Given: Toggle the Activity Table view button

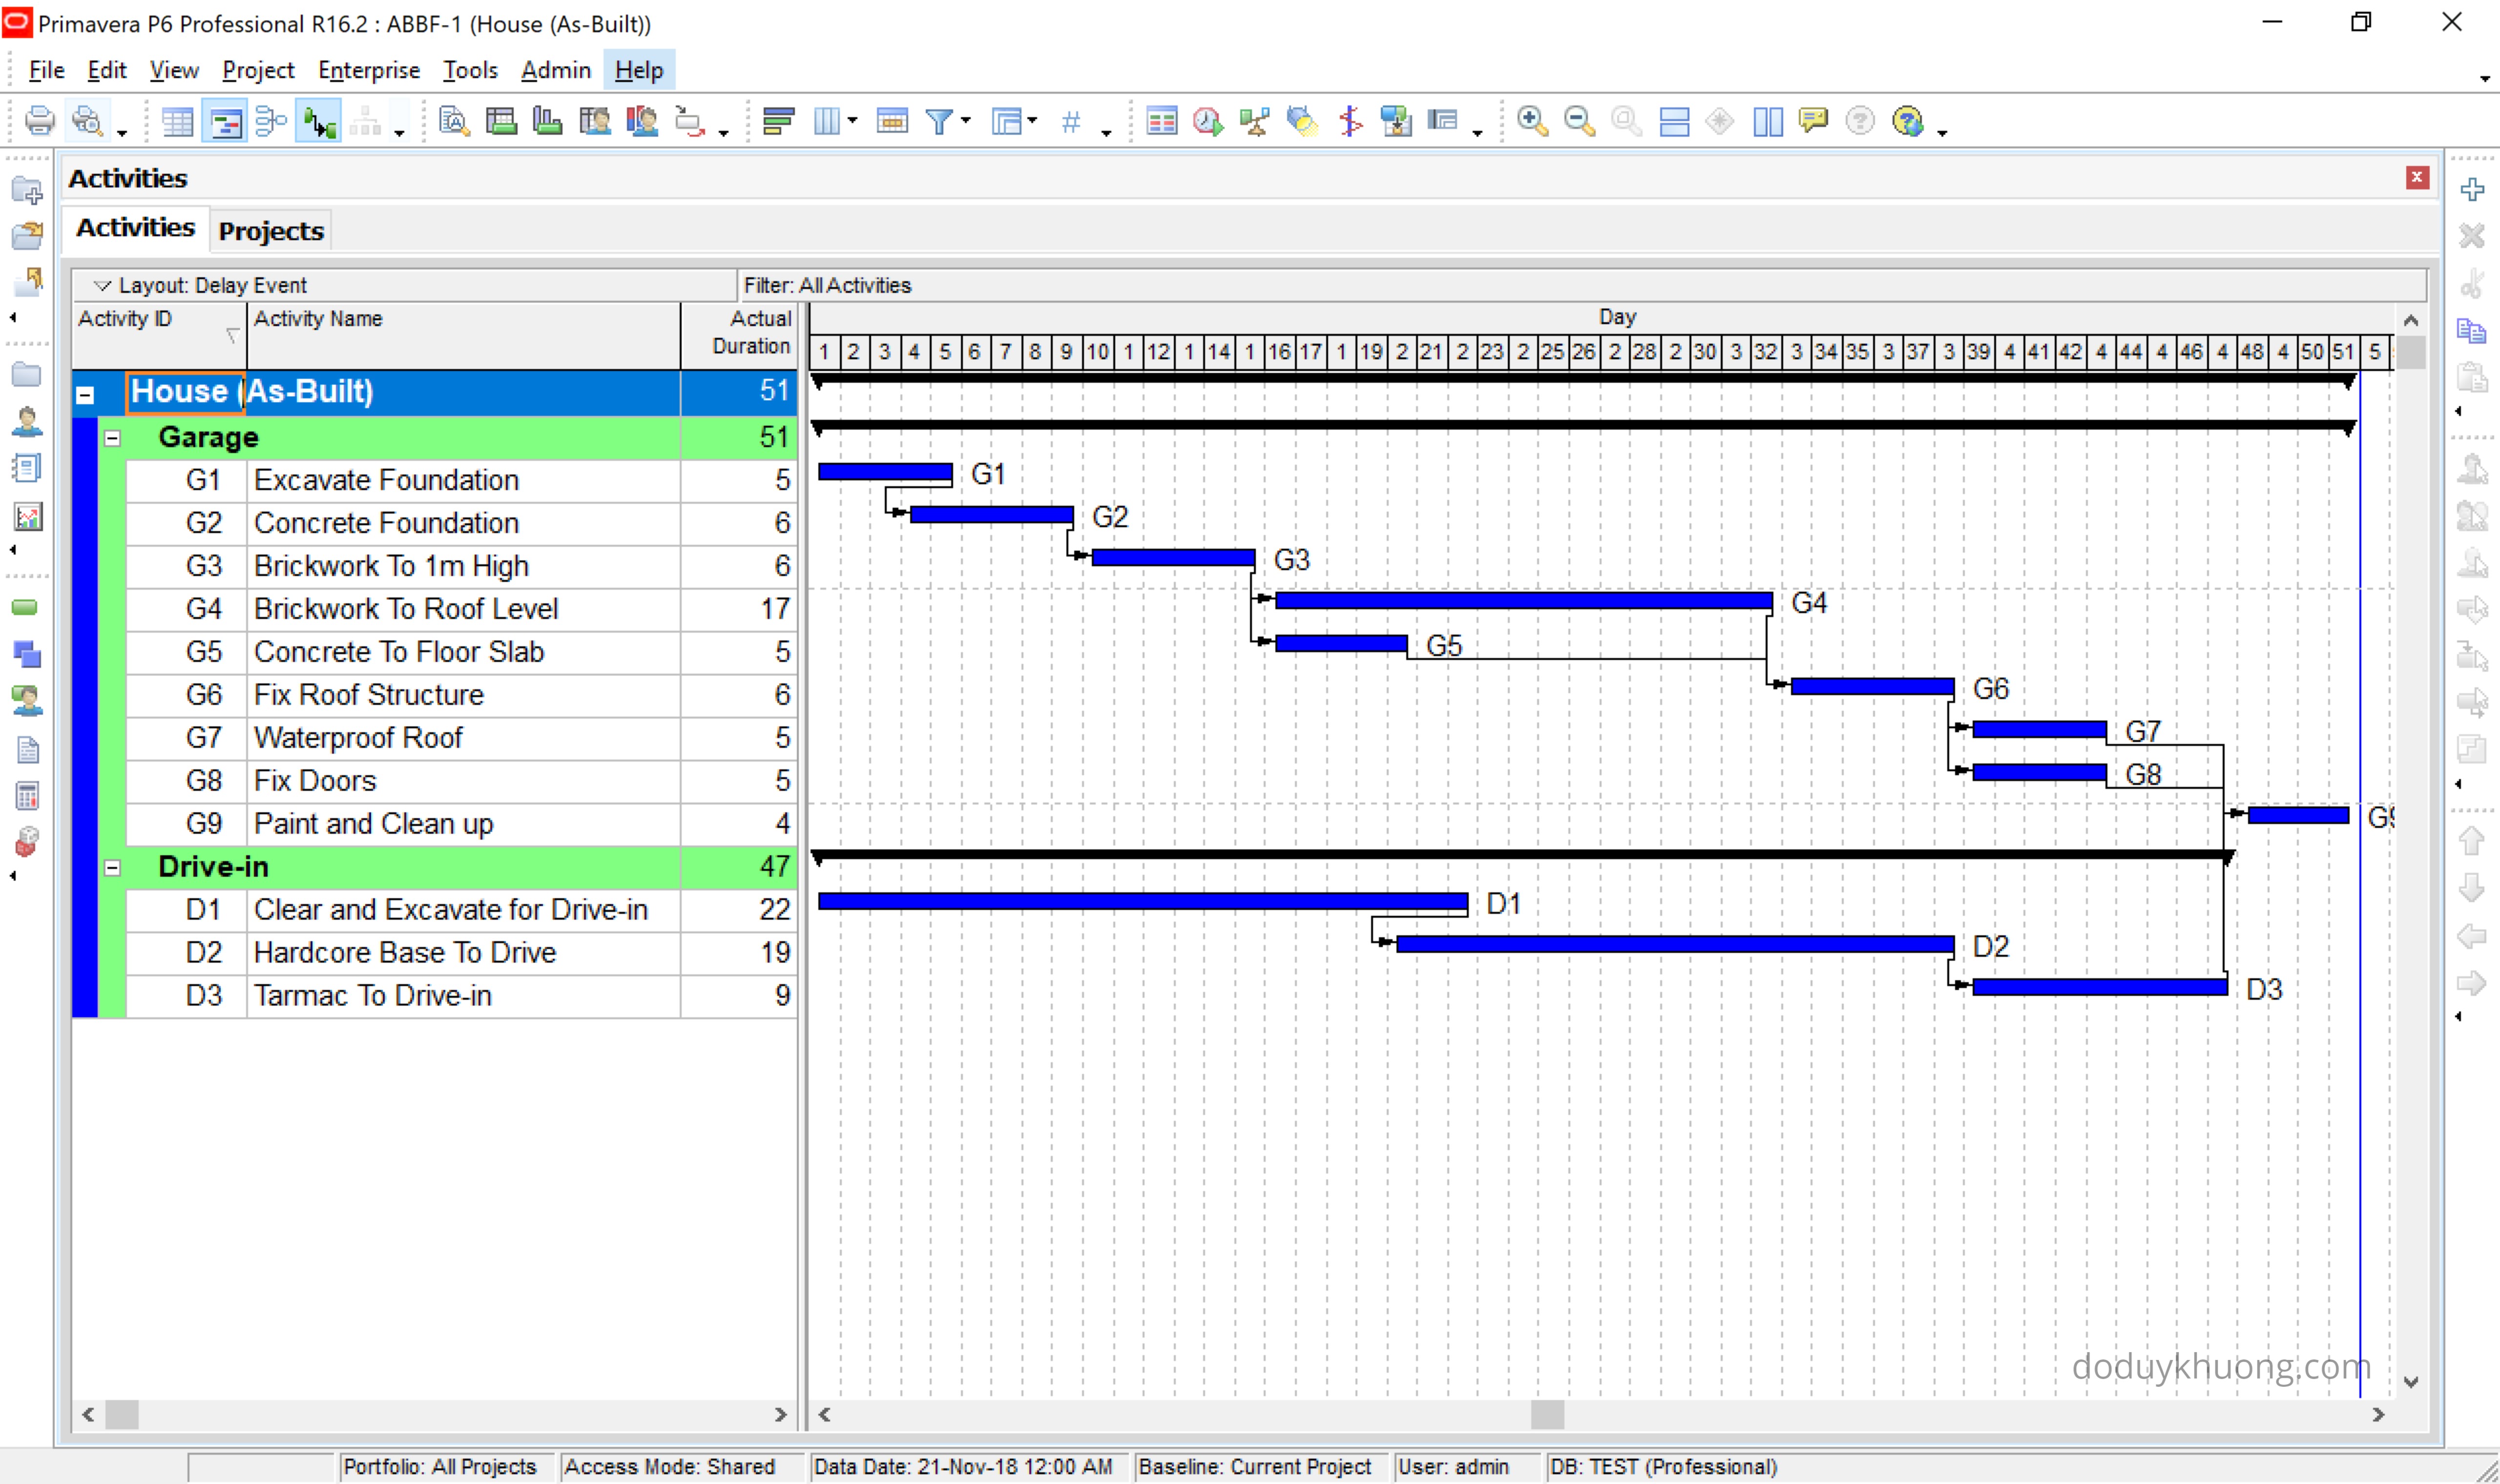Looking at the screenshot, I should [177, 122].
